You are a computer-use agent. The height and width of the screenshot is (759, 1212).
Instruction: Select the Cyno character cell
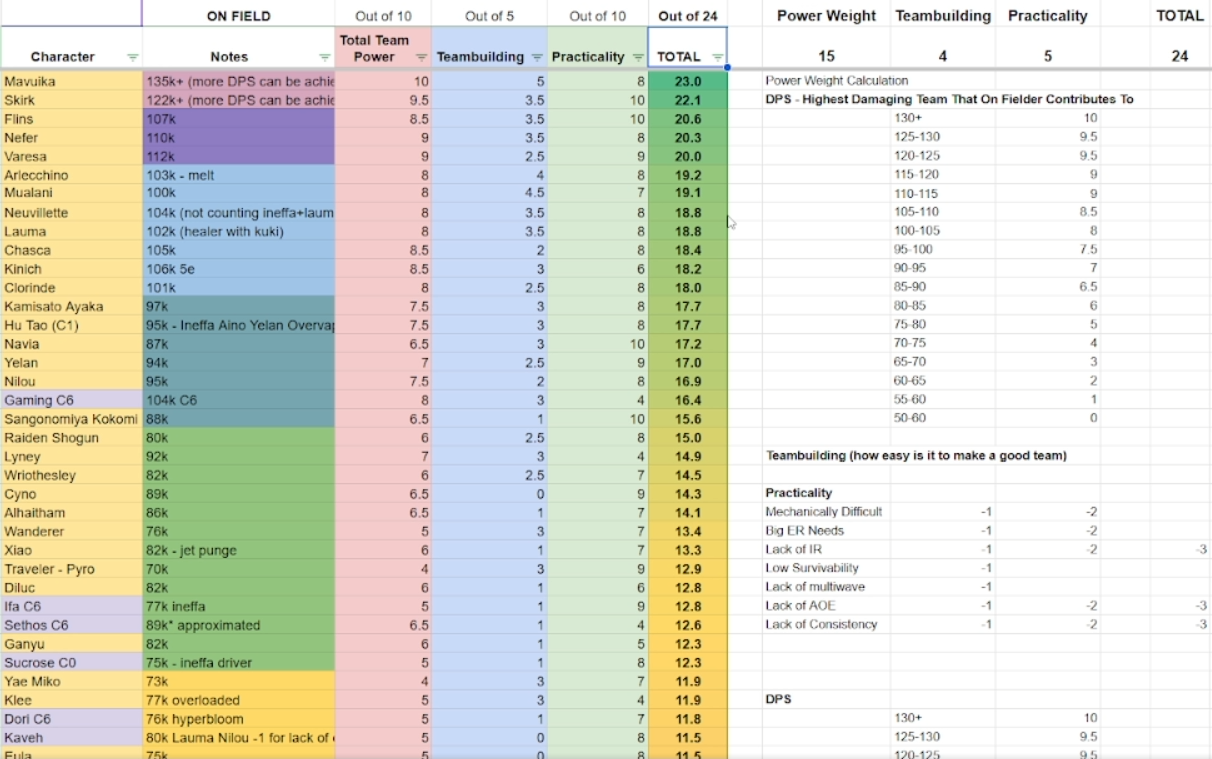coord(71,494)
